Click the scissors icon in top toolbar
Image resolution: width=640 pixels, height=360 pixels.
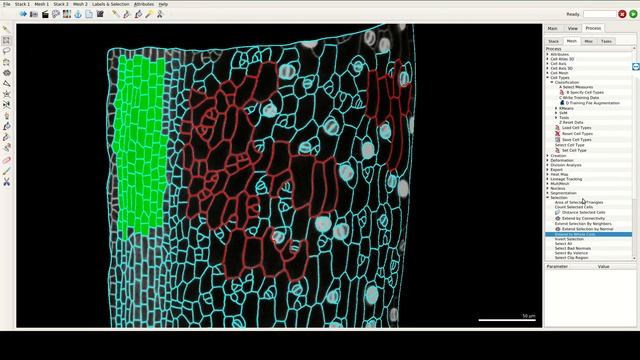(x=160, y=14)
